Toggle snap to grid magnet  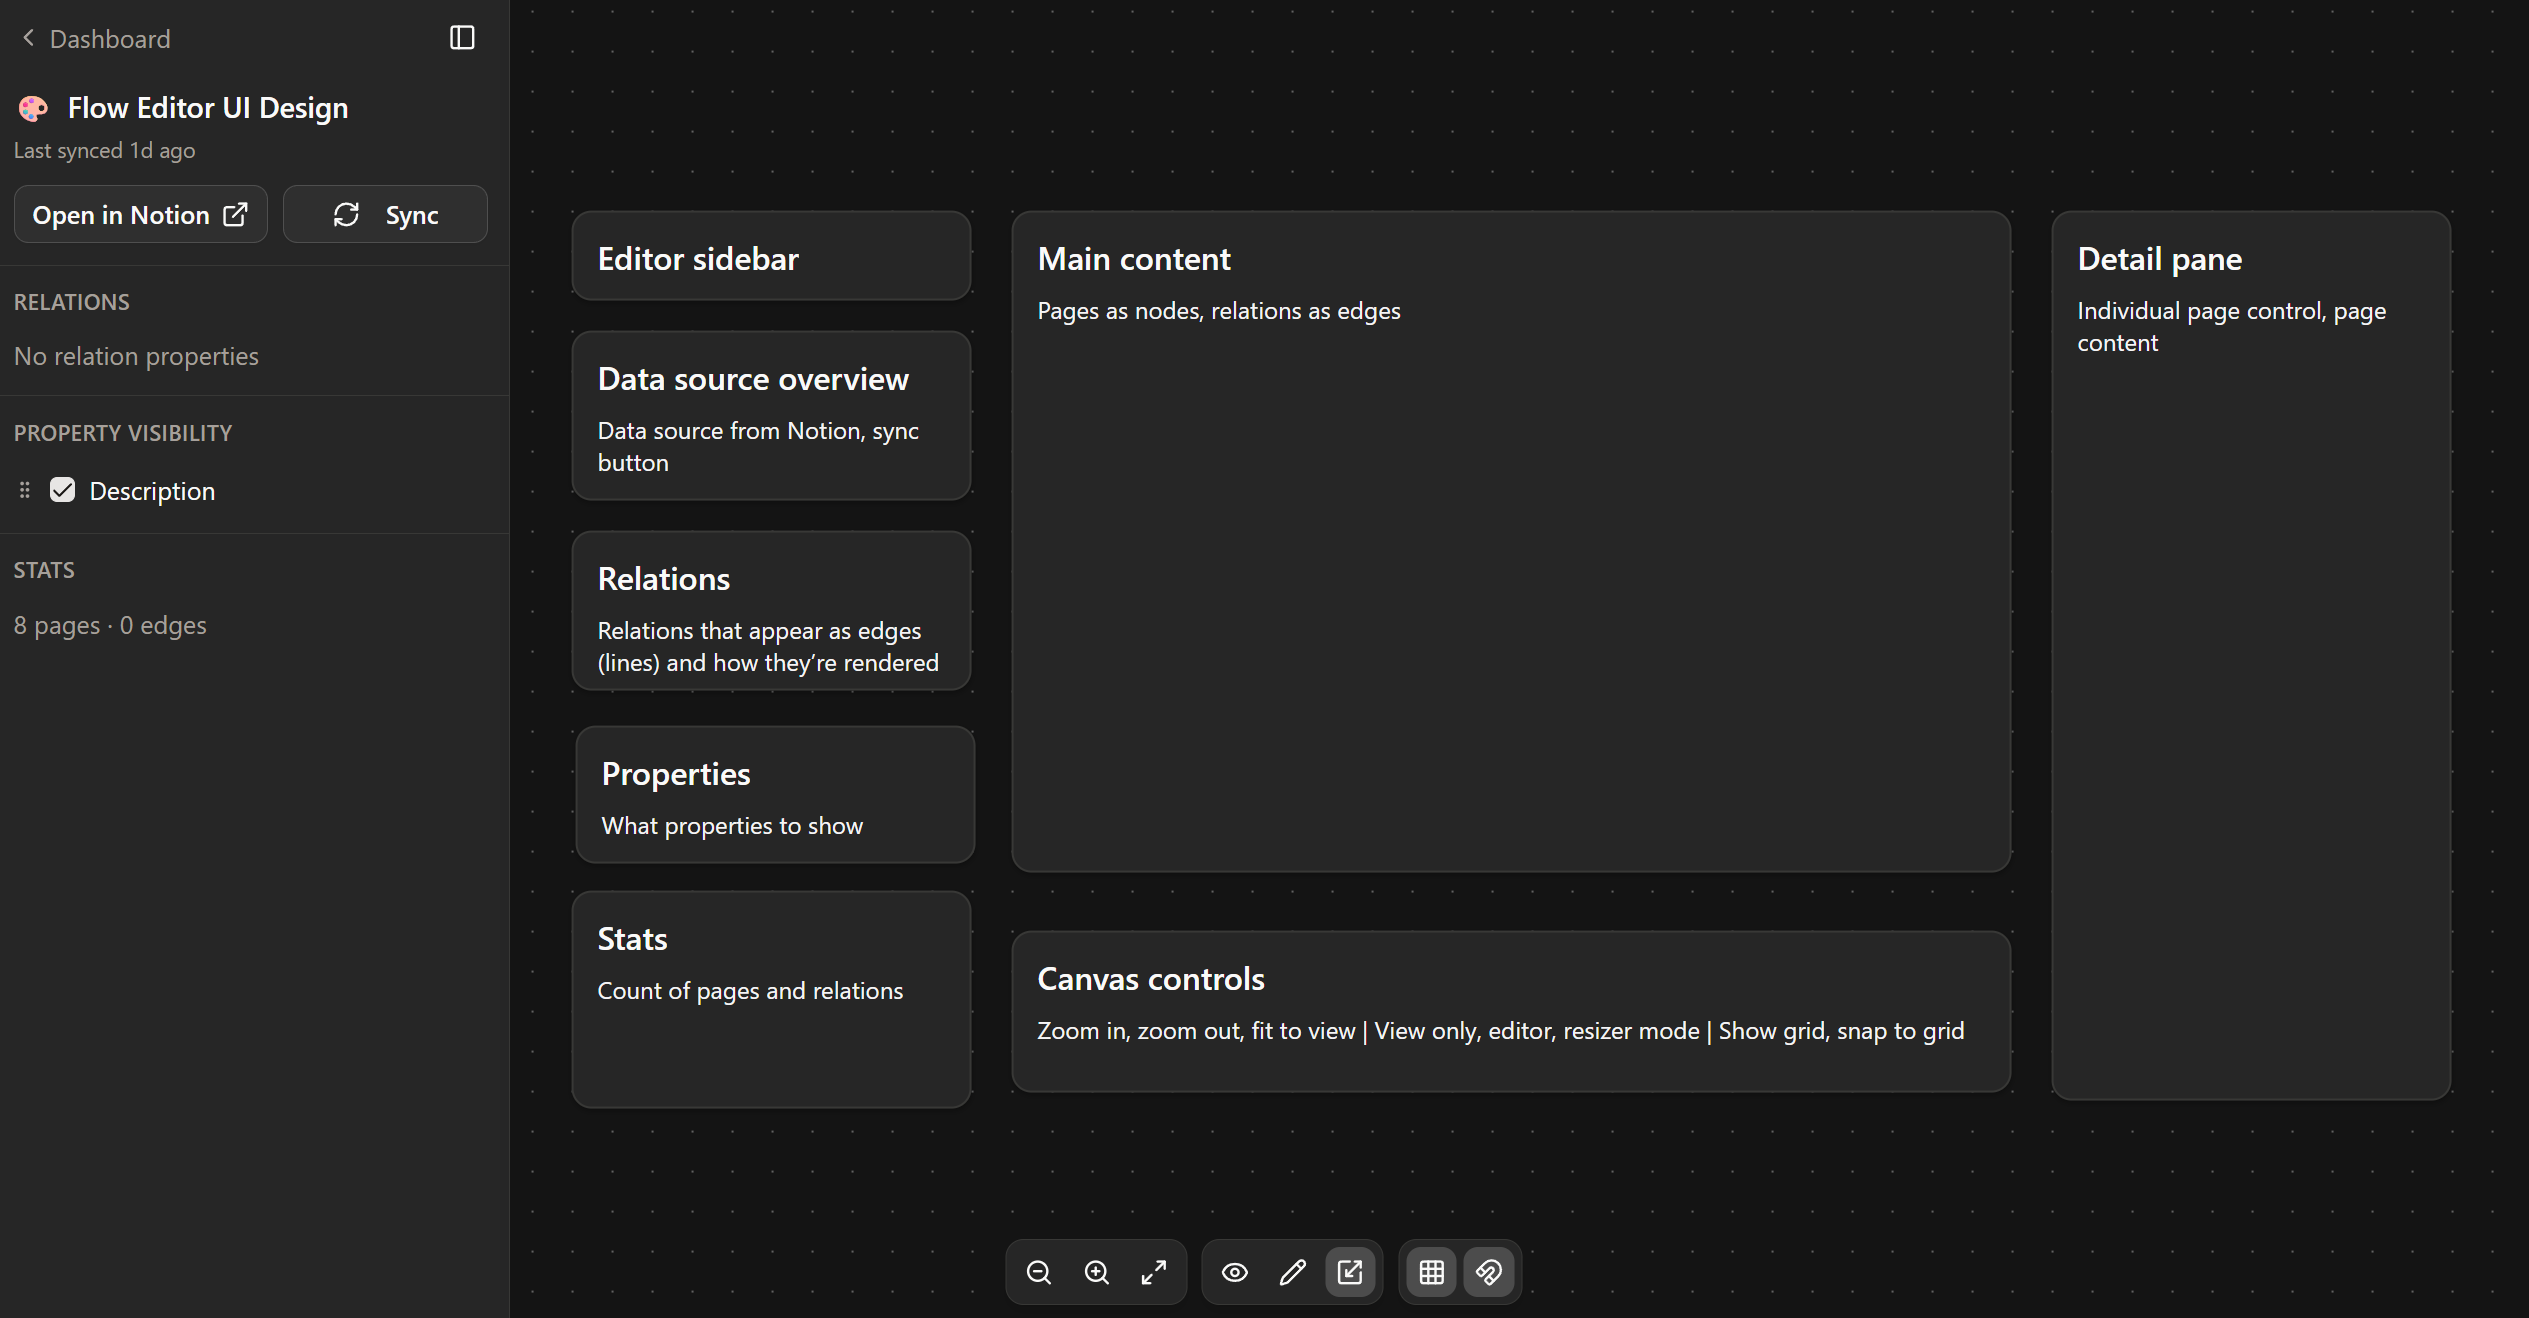(x=1489, y=1272)
